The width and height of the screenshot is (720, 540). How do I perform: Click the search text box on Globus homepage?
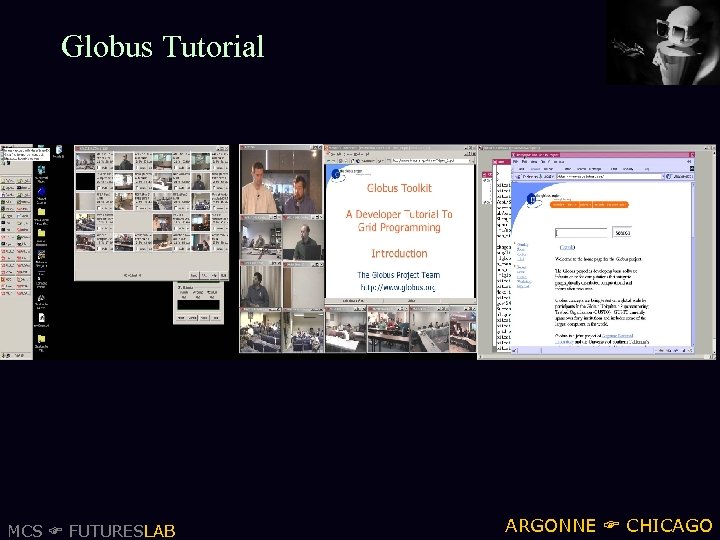(x=581, y=233)
